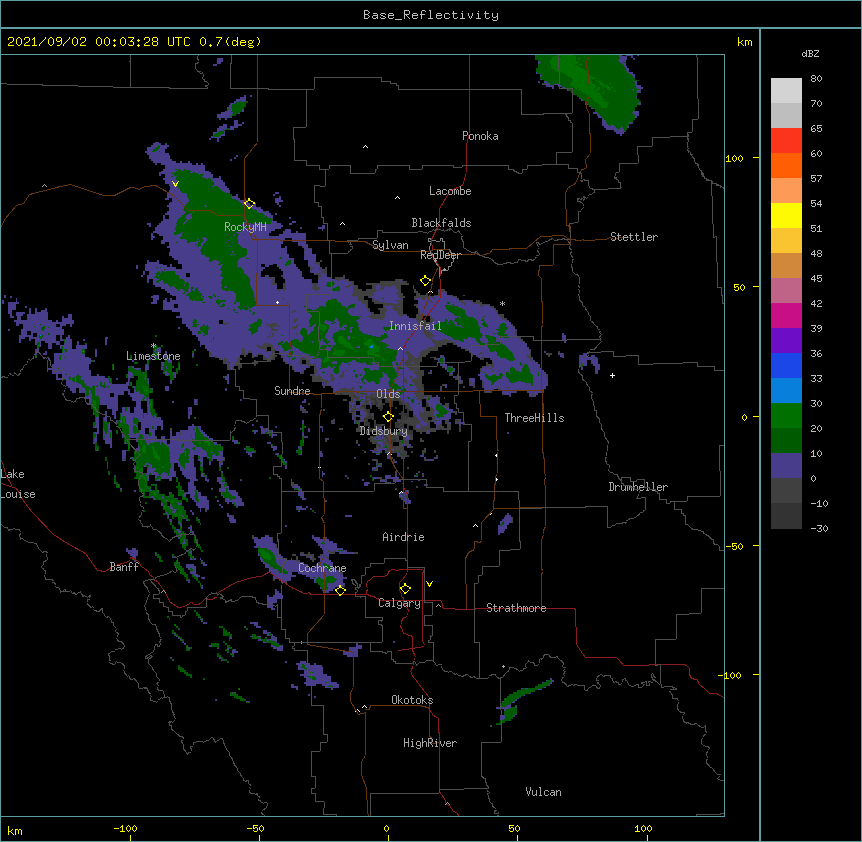862x842 pixels.
Task: Click the ThreeHills label
Action: point(534,418)
